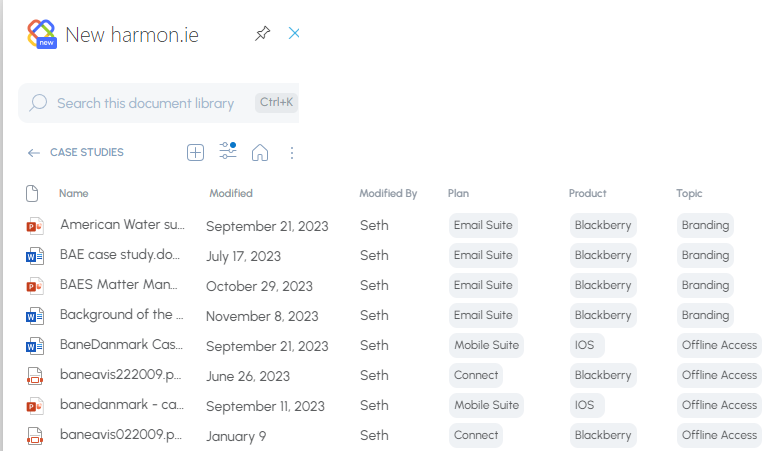Click the baneavis222009 PDF file icon
The width and height of the screenshot is (782, 451).
[35, 376]
